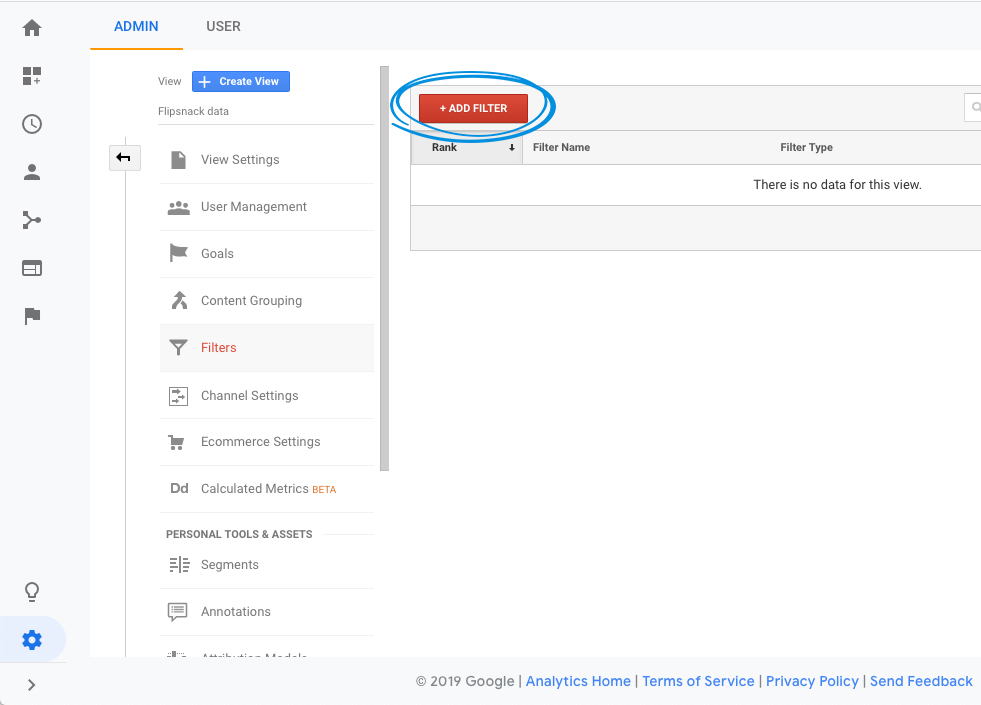Open the Behavior layout icon
Image resolution: width=981 pixels, height=705 pixels.
[x=32, y=268]
